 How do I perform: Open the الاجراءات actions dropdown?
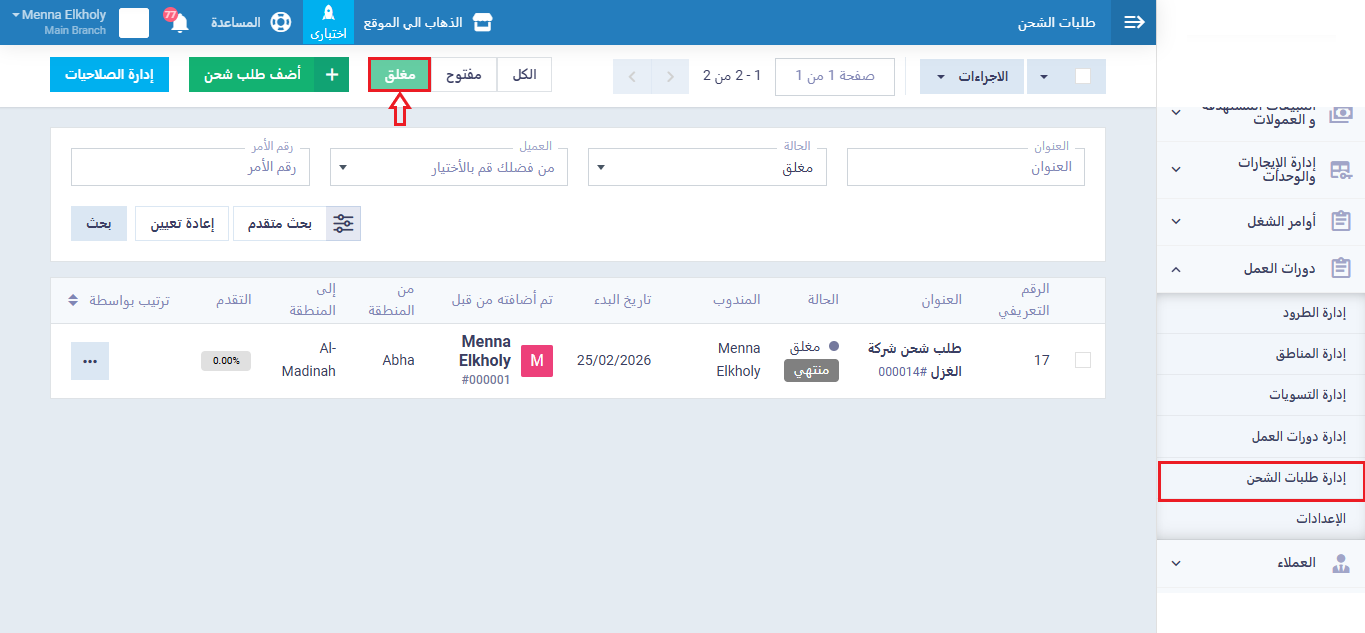[972, 76]
